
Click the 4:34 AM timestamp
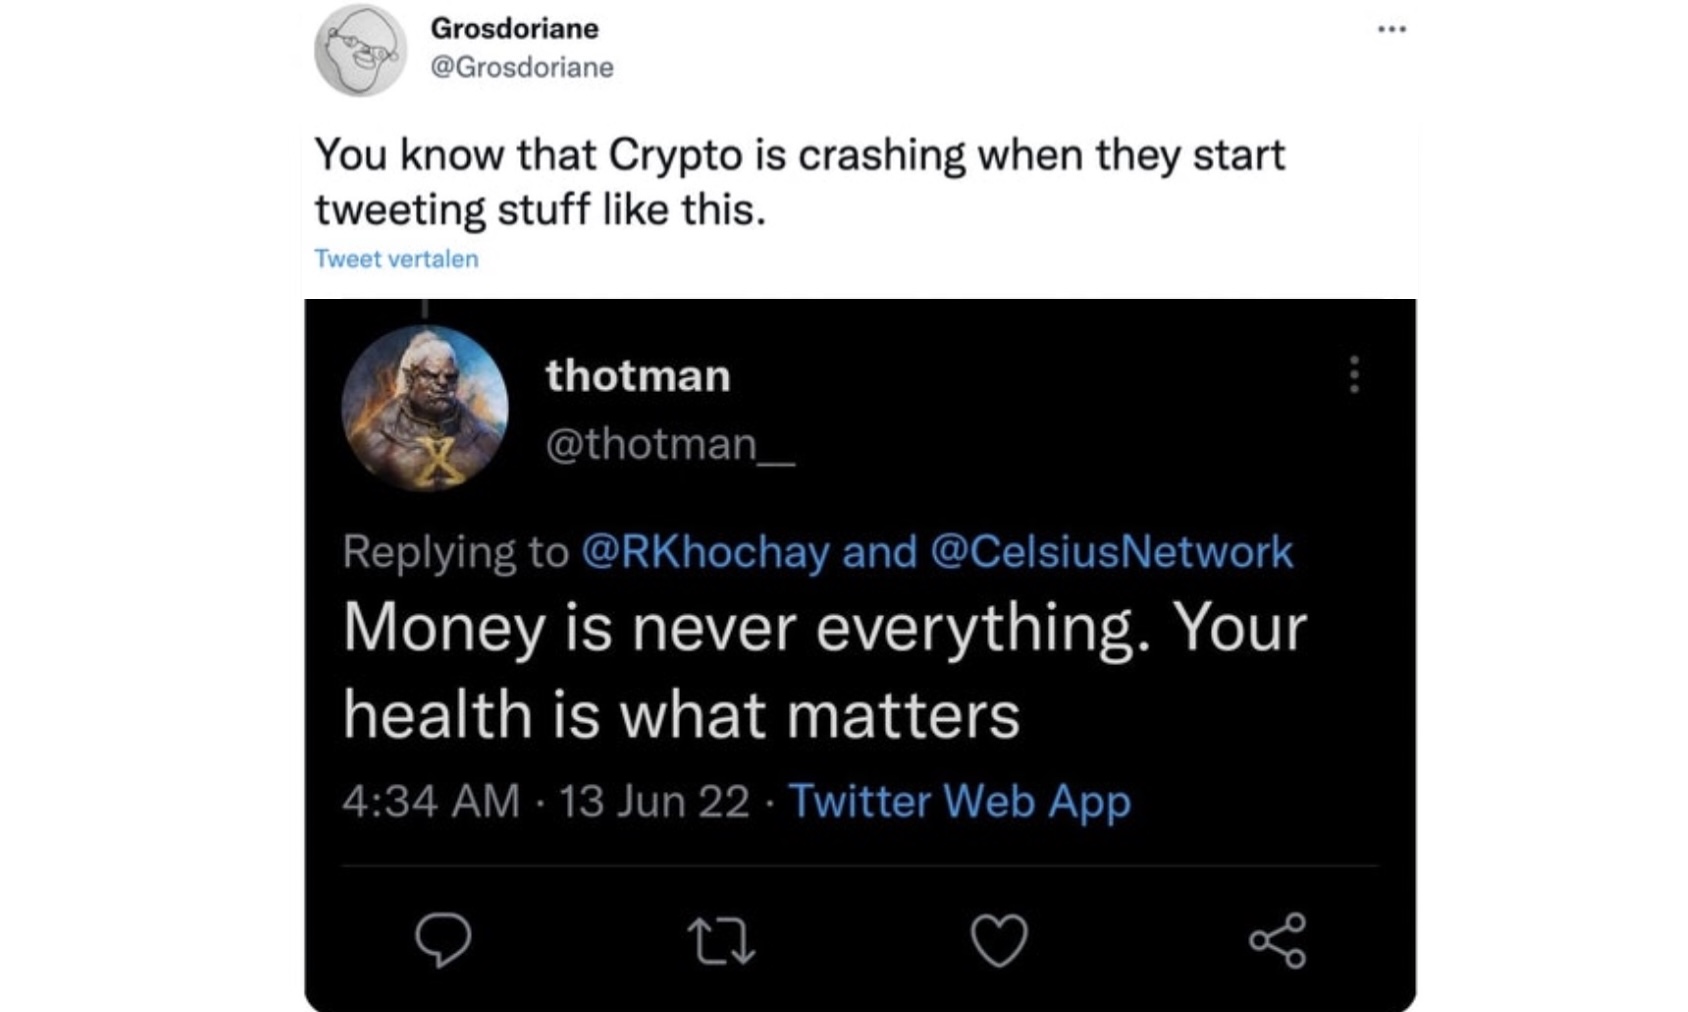click(x=431, y=801)
